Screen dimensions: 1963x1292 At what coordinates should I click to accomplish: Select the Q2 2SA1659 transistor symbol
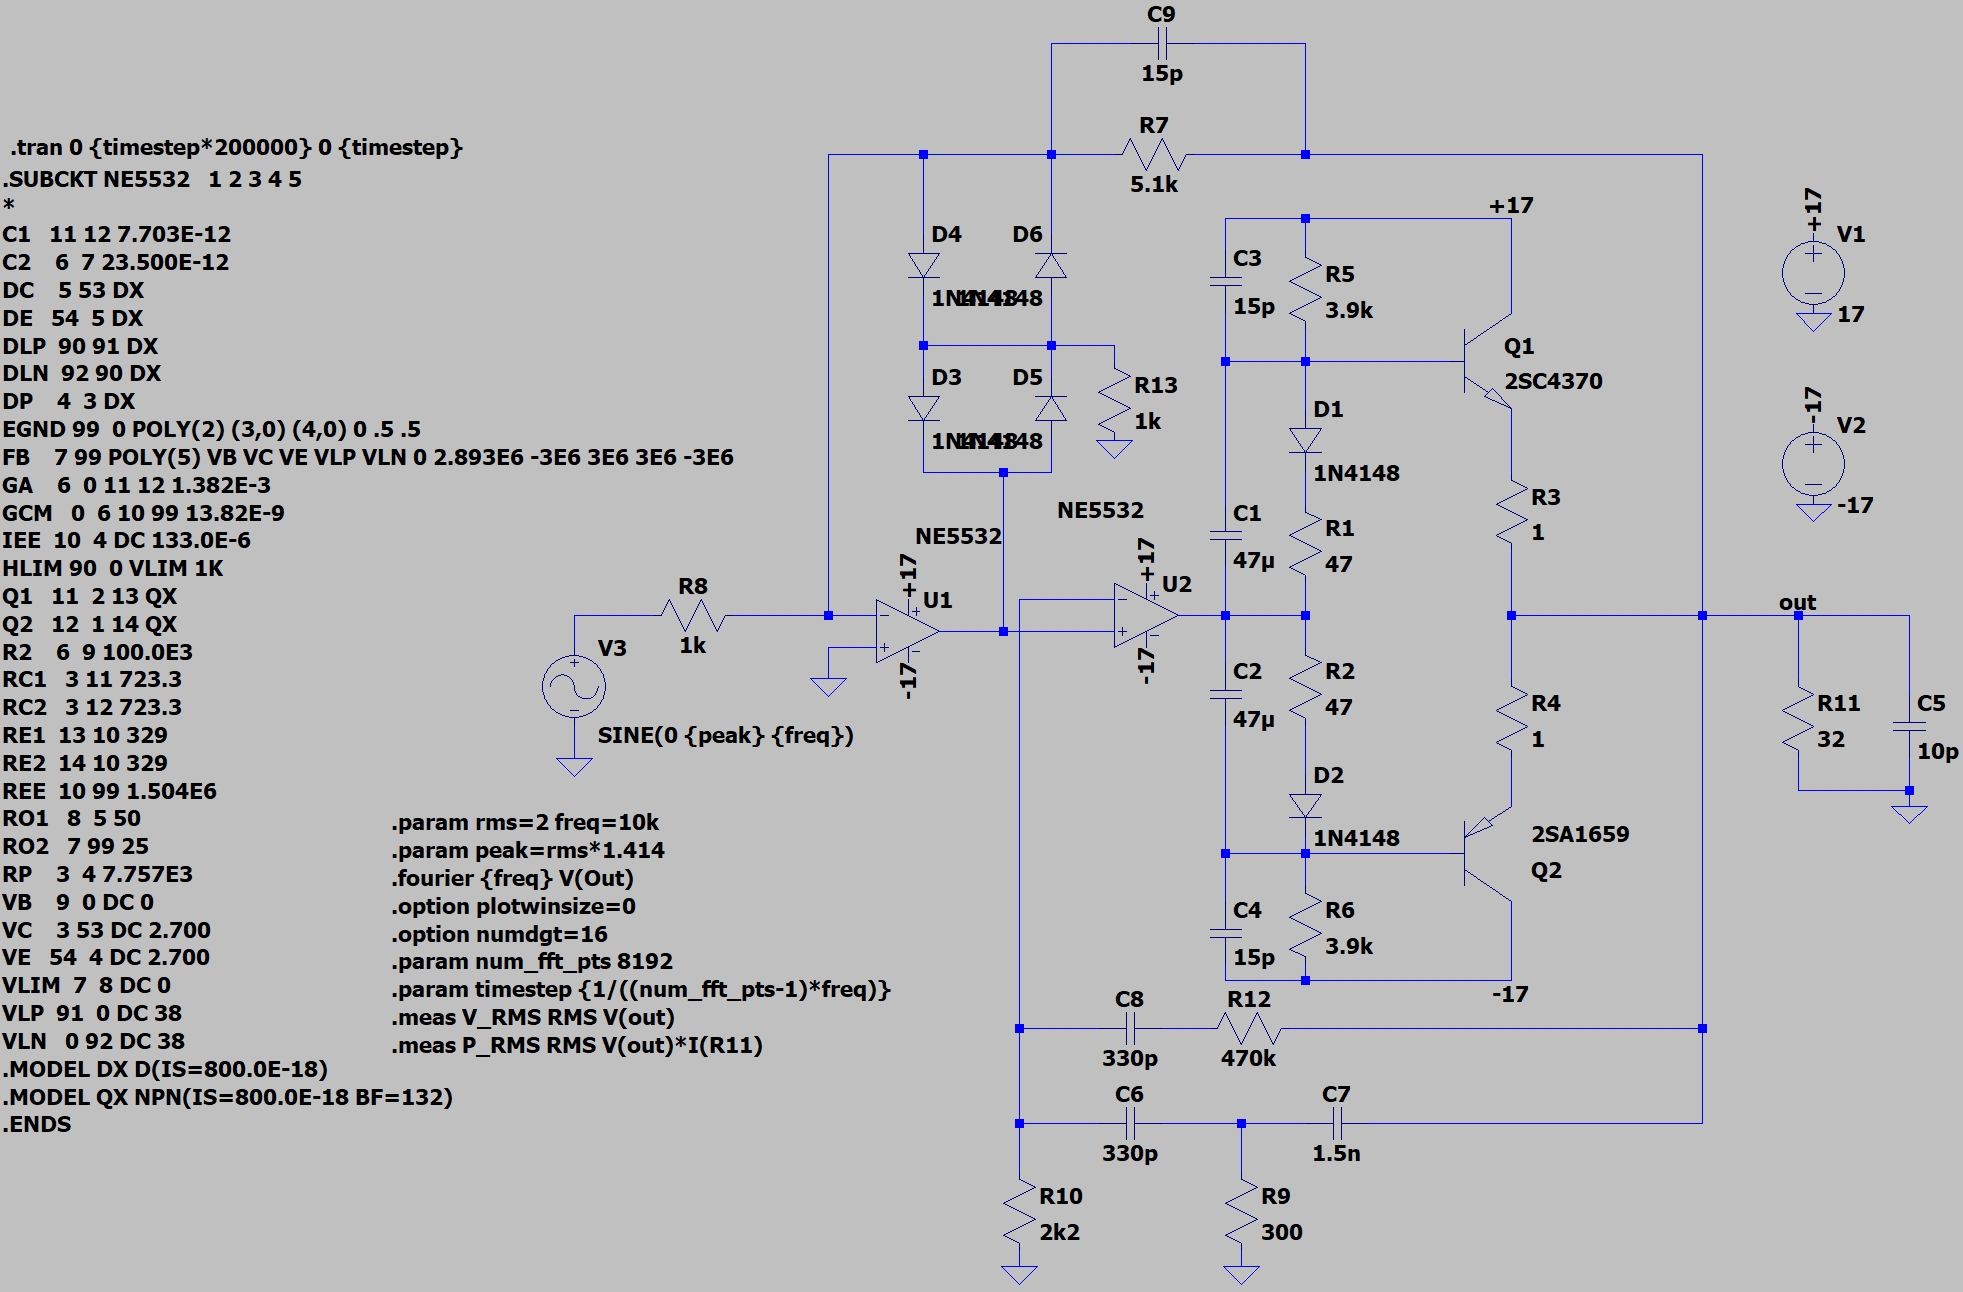(1487, 854)
